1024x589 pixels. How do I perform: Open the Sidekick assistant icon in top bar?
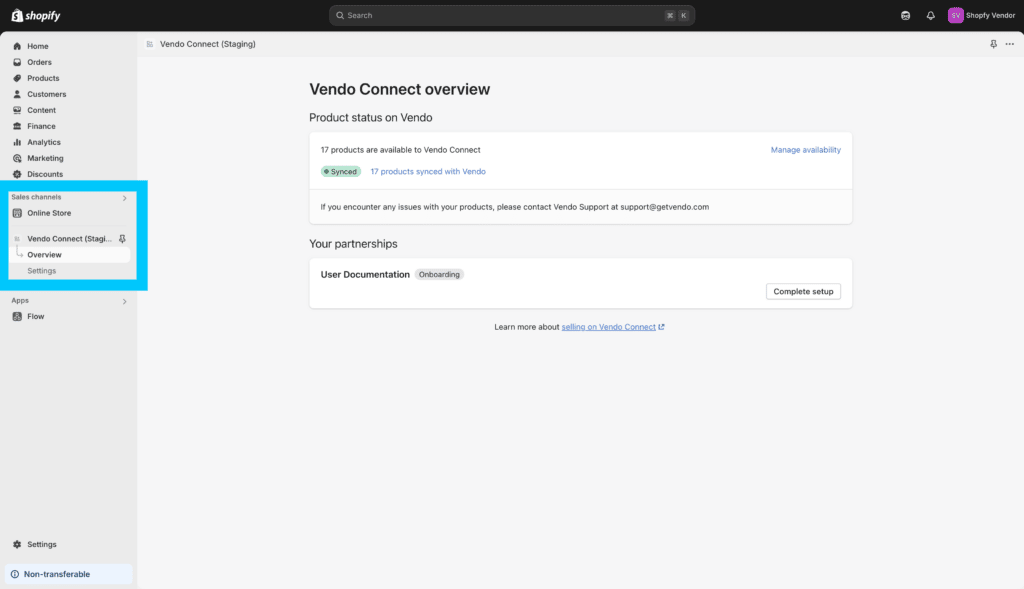[x=905, y=16]
